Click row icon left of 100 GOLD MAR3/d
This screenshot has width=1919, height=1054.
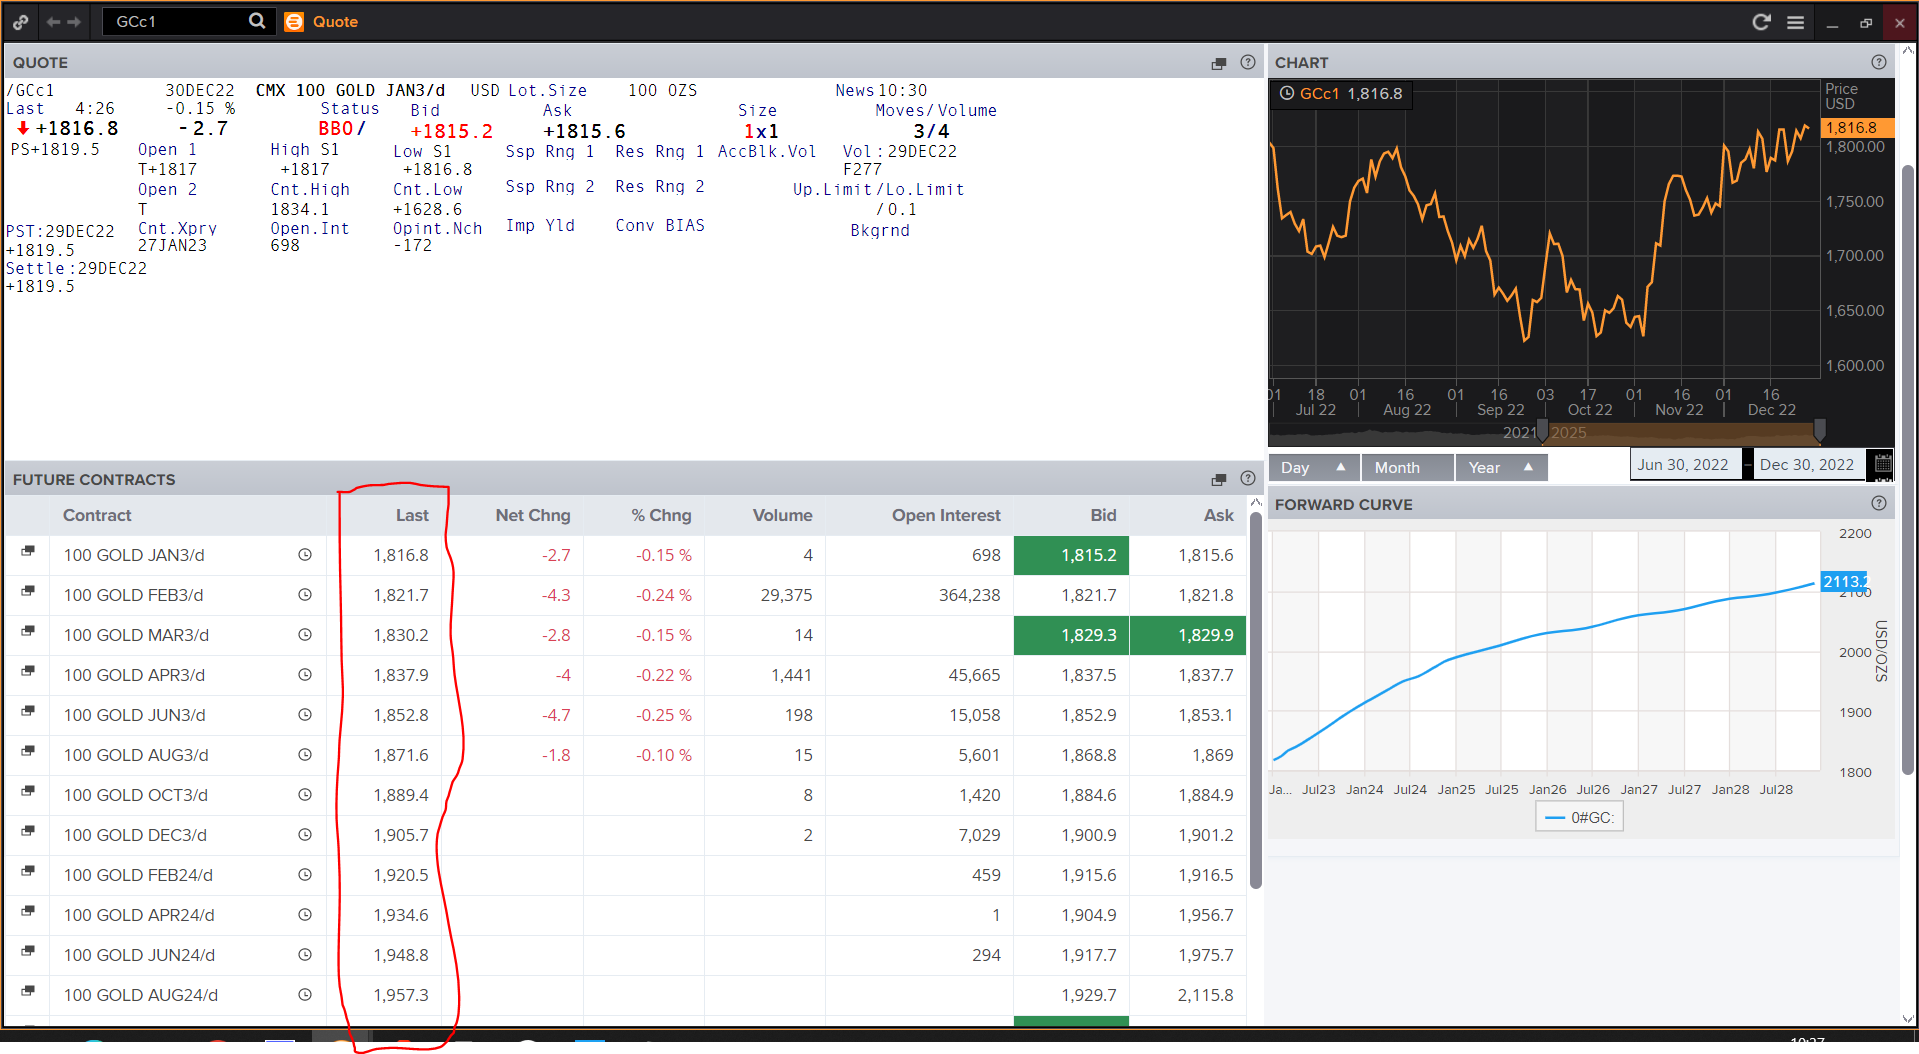coord(28,631)
